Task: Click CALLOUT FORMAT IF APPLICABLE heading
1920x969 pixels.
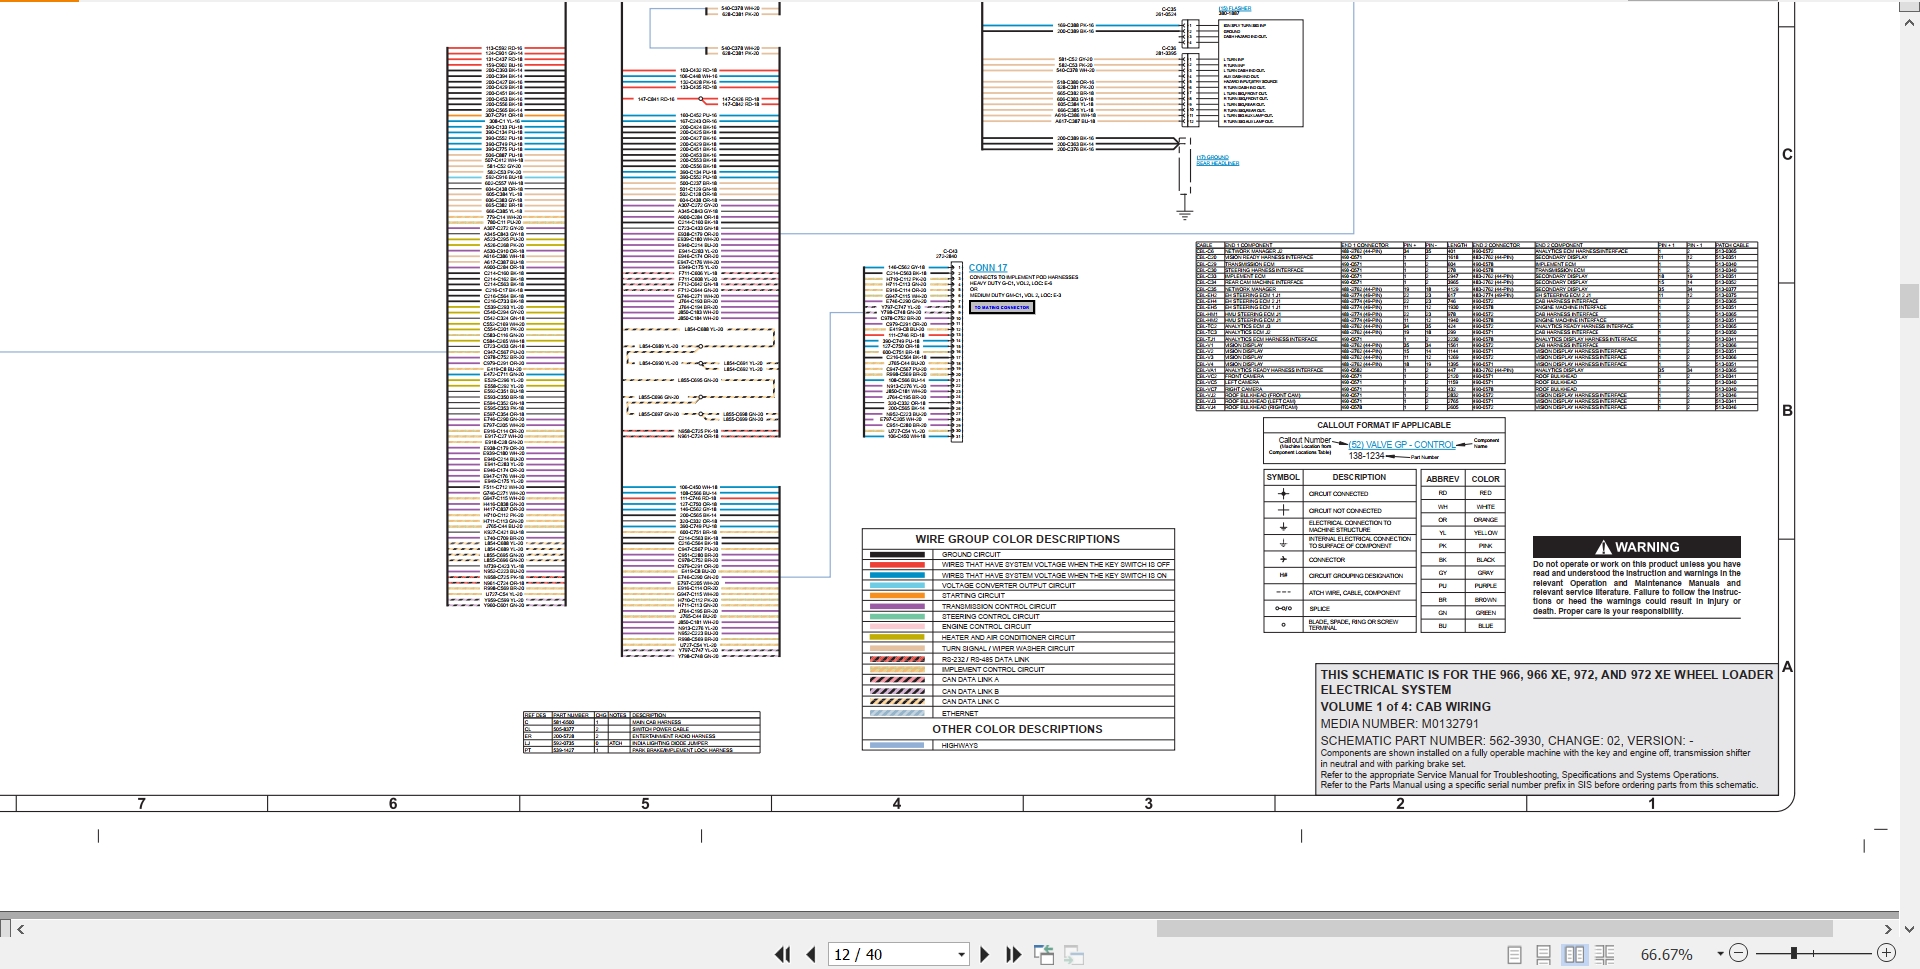Action: coord(1384,425)
